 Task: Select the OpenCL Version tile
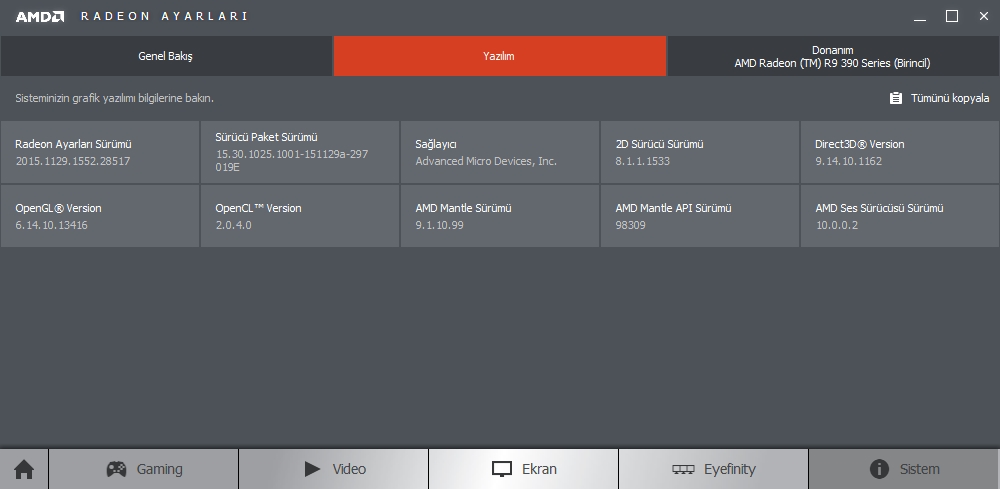point(300,216)
